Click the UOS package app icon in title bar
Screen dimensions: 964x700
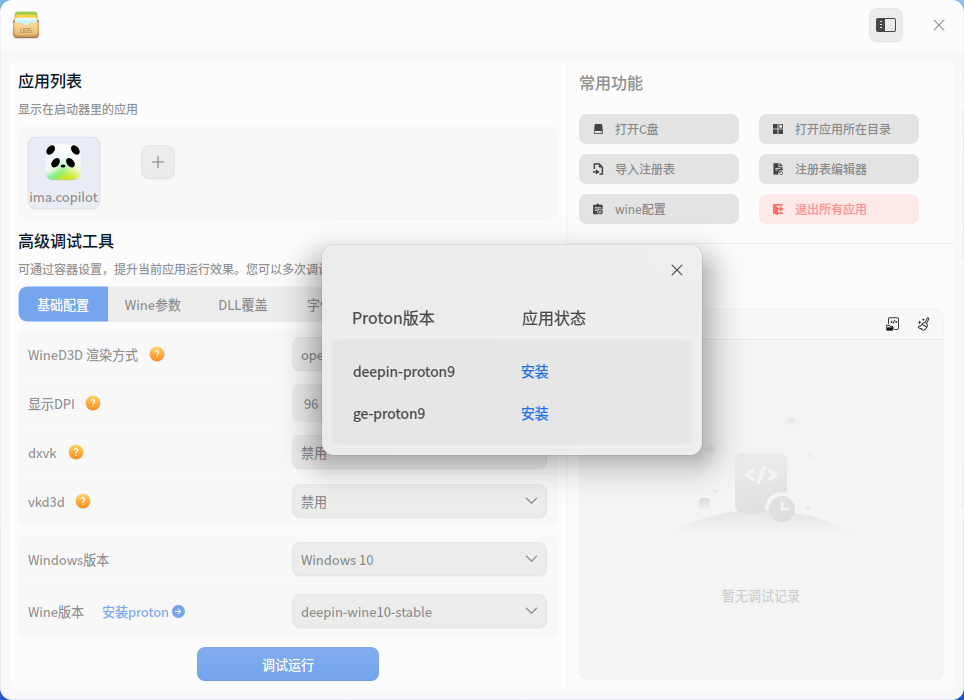coord(26,25)
